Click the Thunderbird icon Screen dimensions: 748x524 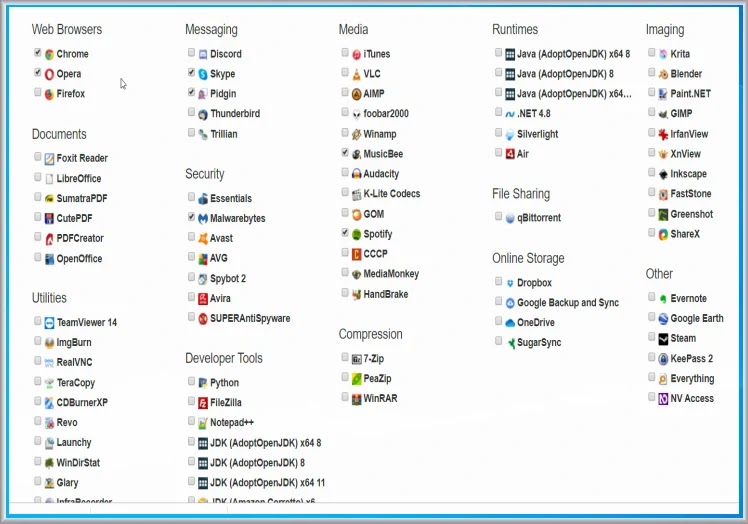pos(203,114)
